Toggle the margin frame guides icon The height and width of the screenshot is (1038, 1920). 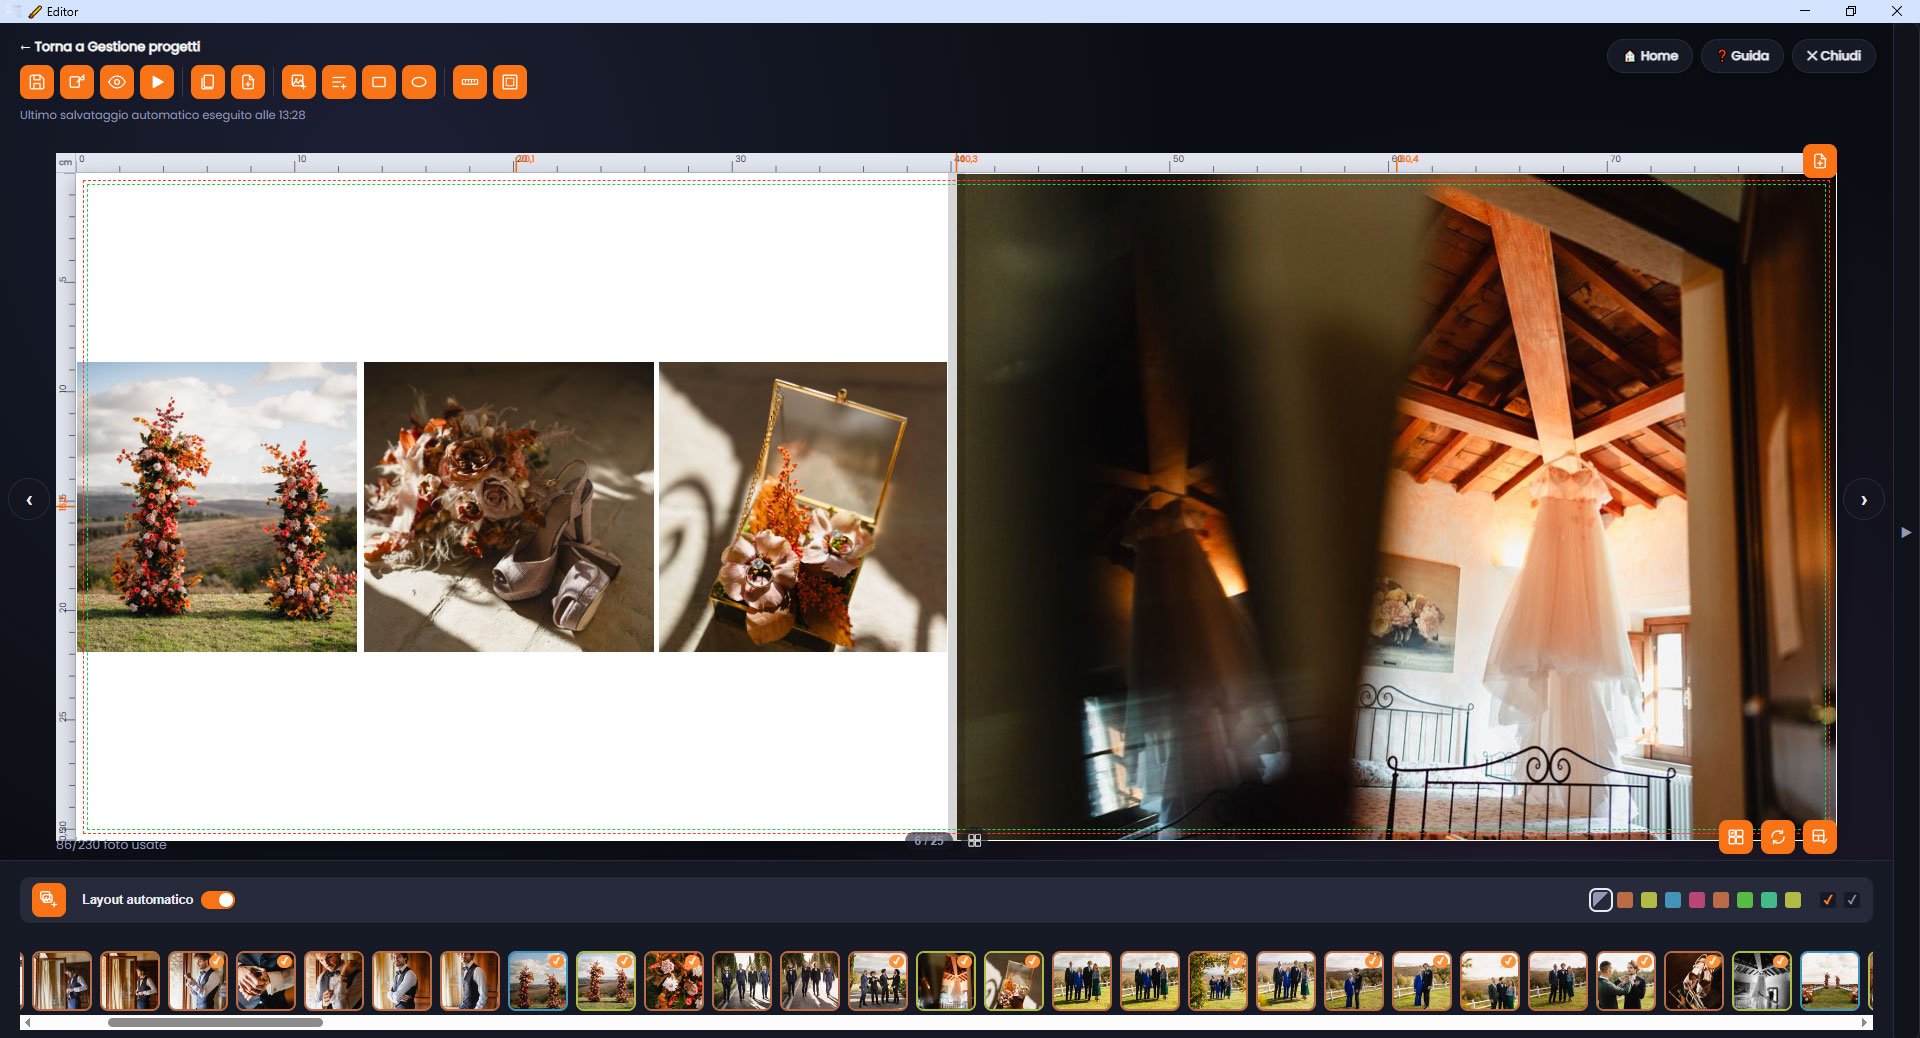pos(510,82)
